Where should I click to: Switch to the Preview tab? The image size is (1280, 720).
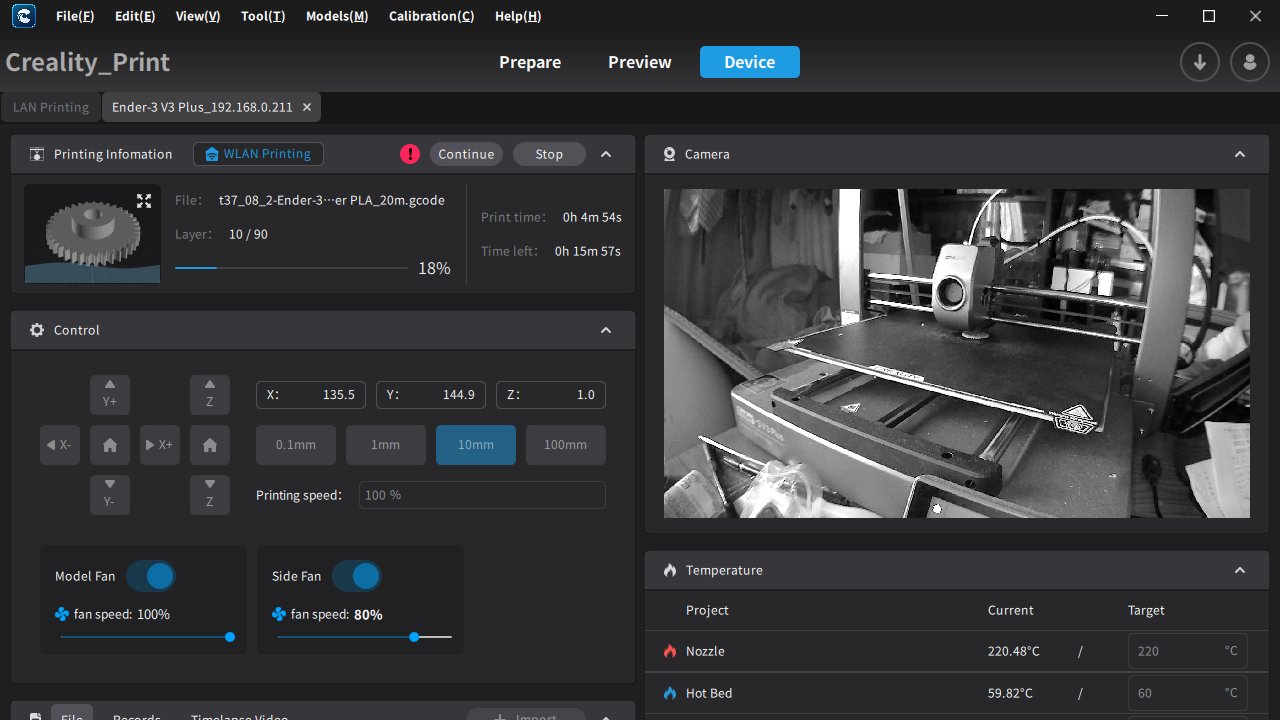(x=639, y=62)
